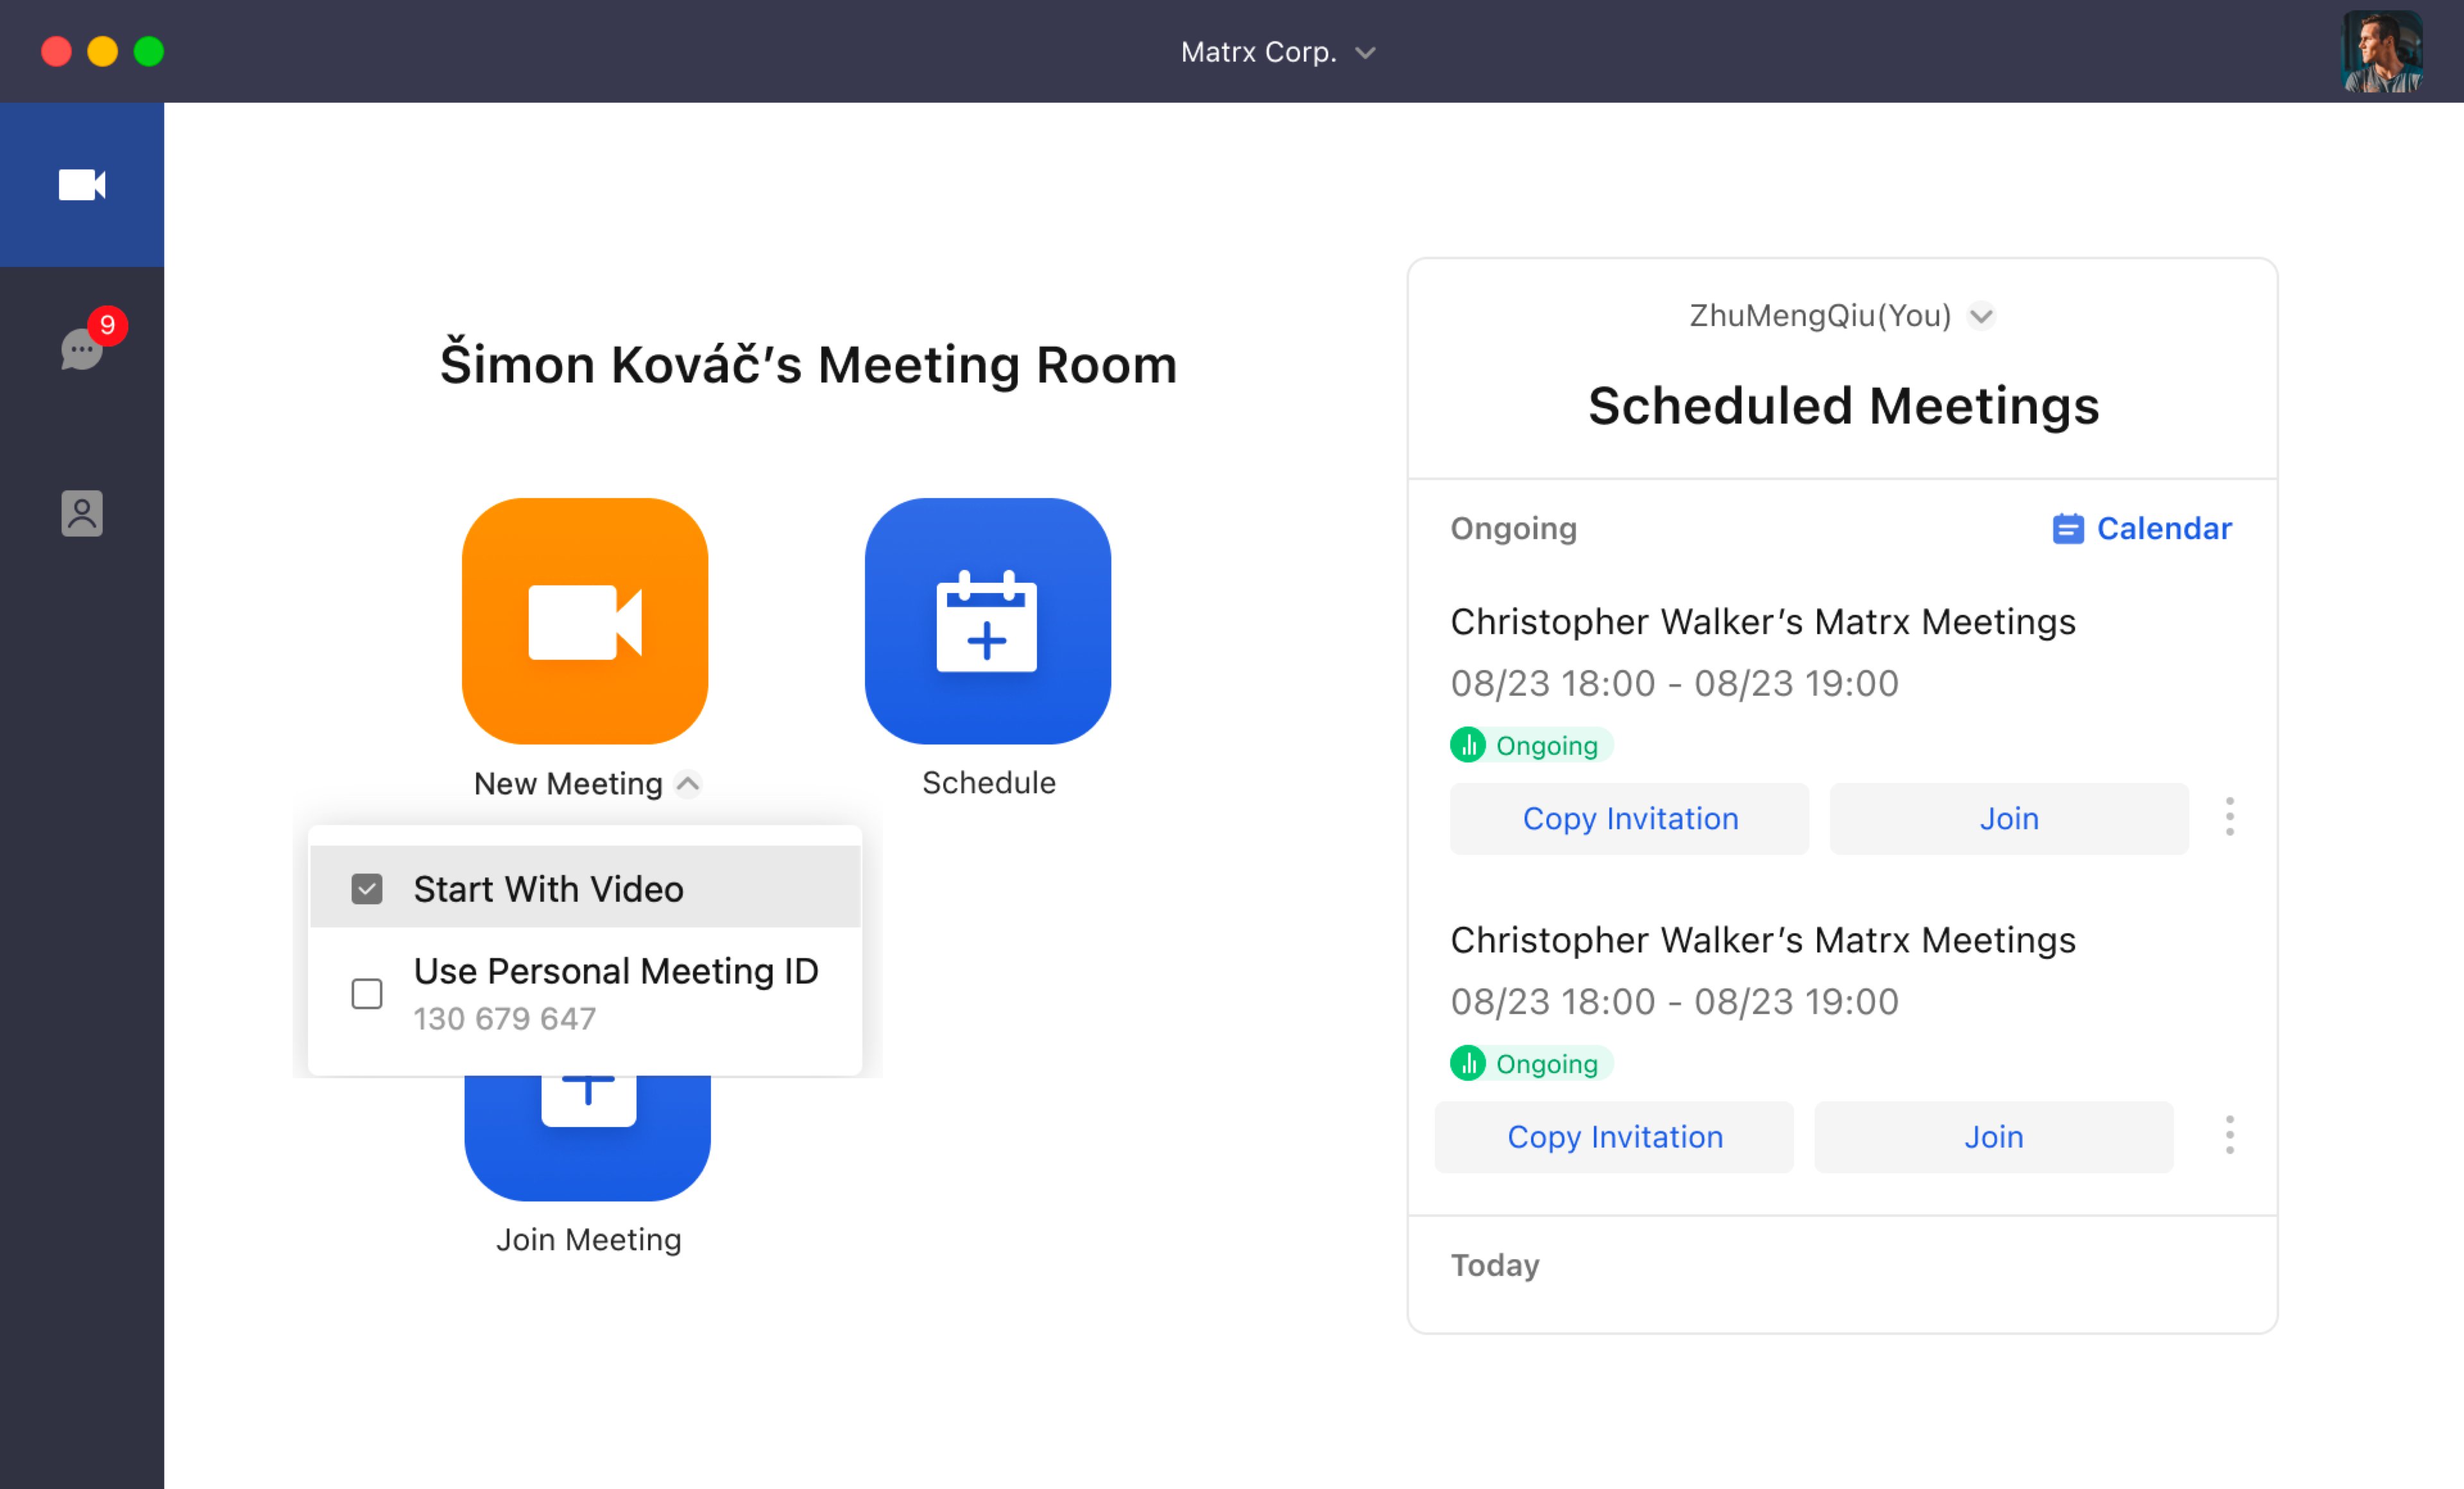
Task: Select Use Personal Meeting ID menu entry
Action: click(615, 972)
